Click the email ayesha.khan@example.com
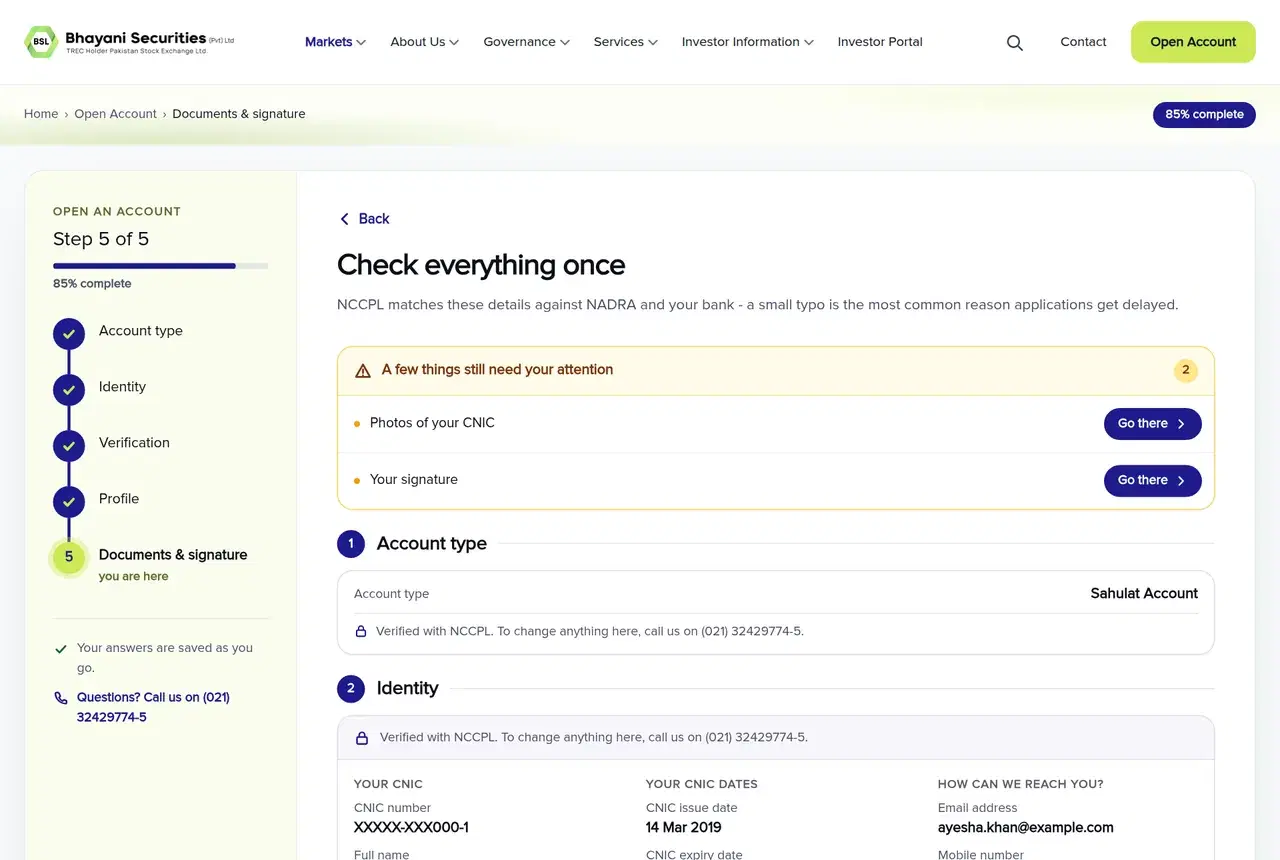 click(x=1026, y=828)
